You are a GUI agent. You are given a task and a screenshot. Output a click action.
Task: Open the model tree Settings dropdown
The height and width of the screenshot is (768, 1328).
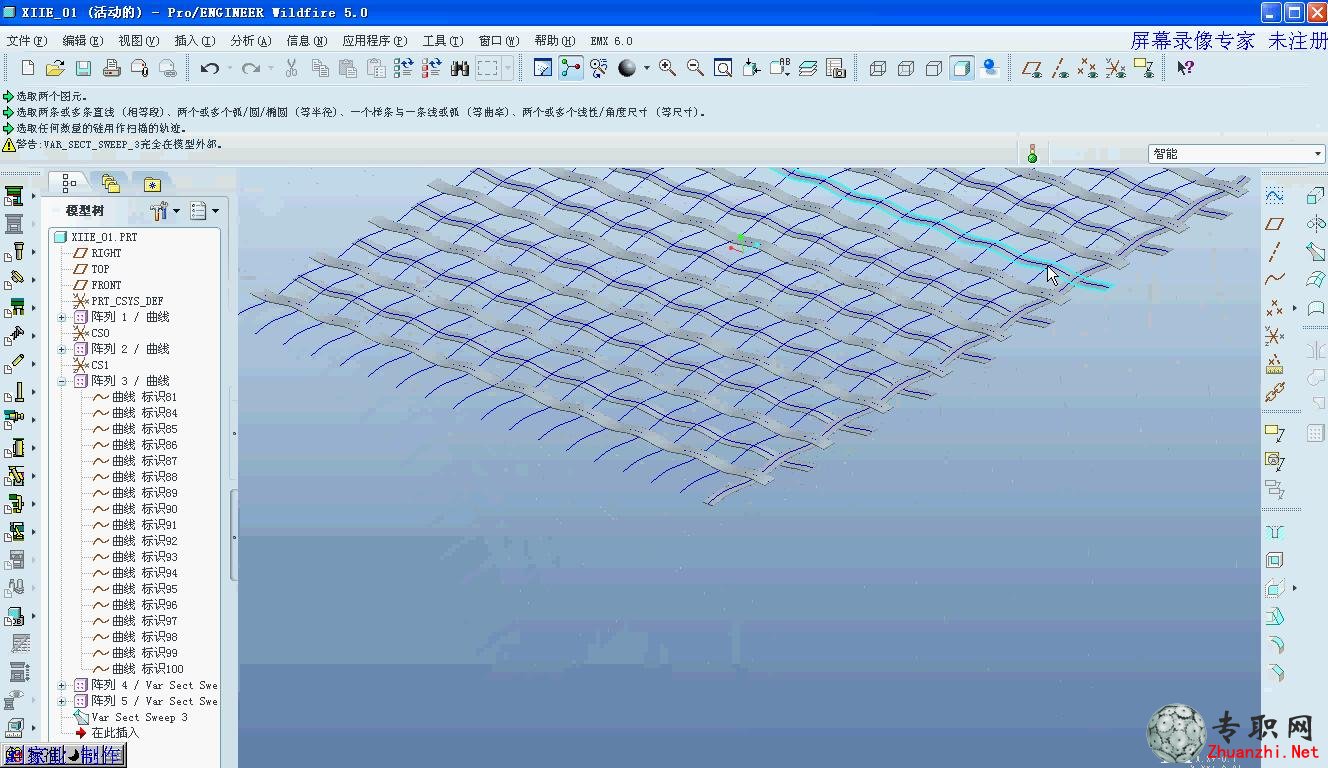[164, 211]
